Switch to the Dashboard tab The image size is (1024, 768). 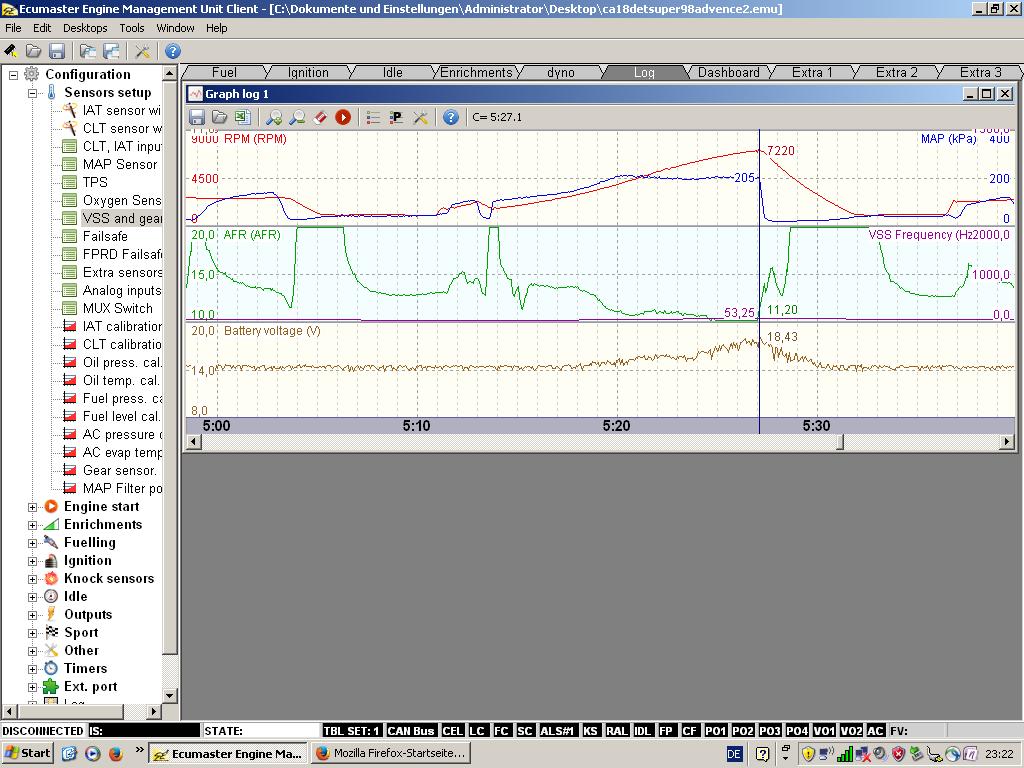pyautogui.click(x=728, y=72)
